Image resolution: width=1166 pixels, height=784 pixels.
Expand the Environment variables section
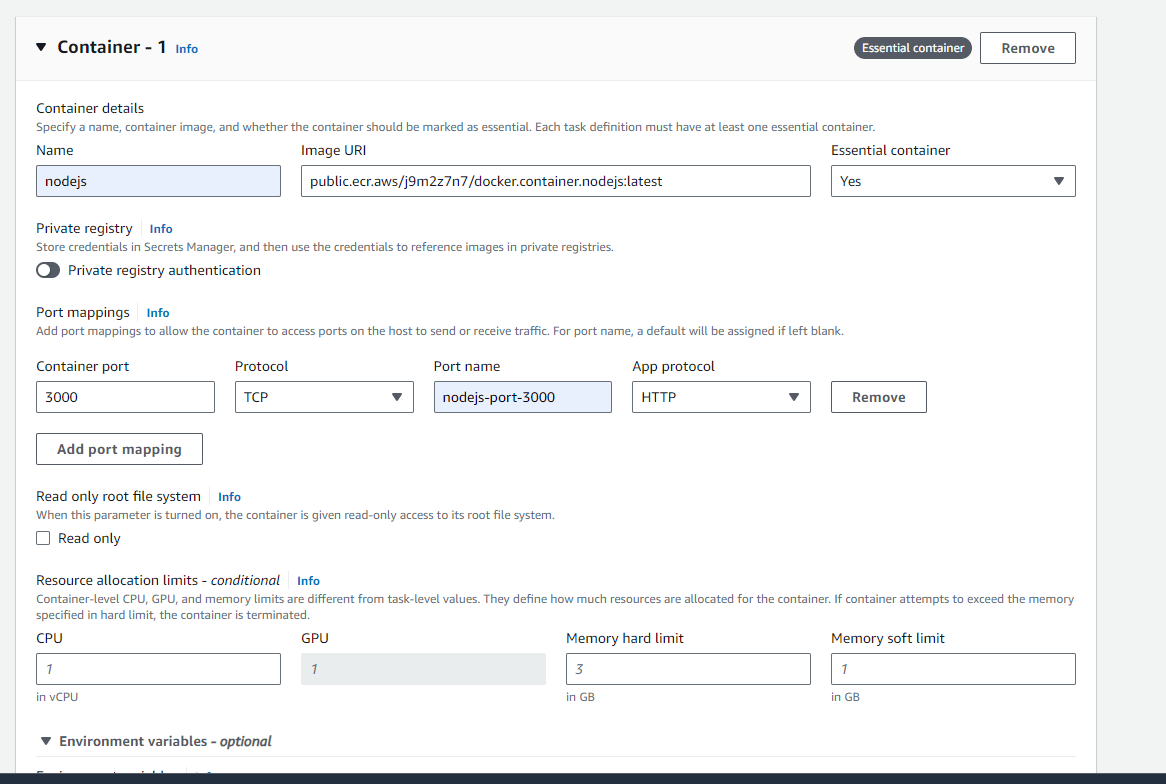pos(46,741)
